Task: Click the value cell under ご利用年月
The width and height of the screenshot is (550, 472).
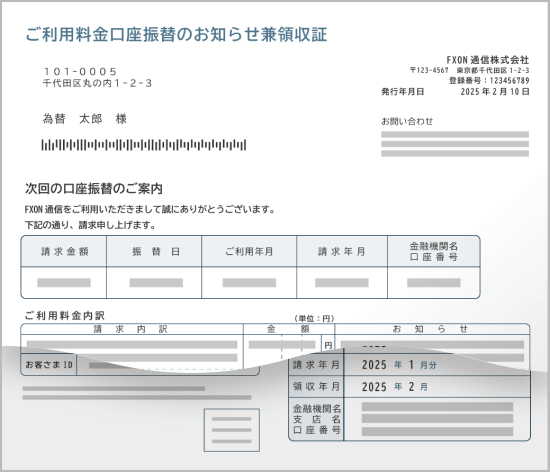Action: point(249,283)
